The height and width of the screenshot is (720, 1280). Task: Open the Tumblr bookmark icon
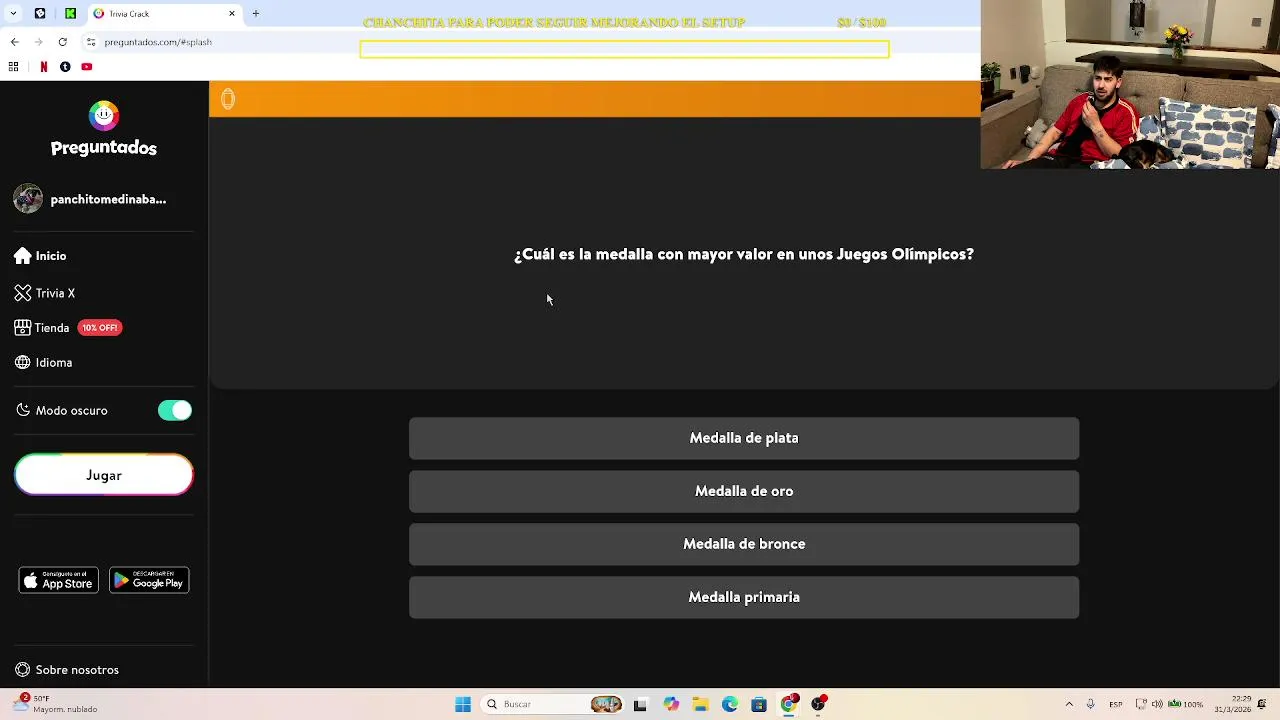point(65,67)
